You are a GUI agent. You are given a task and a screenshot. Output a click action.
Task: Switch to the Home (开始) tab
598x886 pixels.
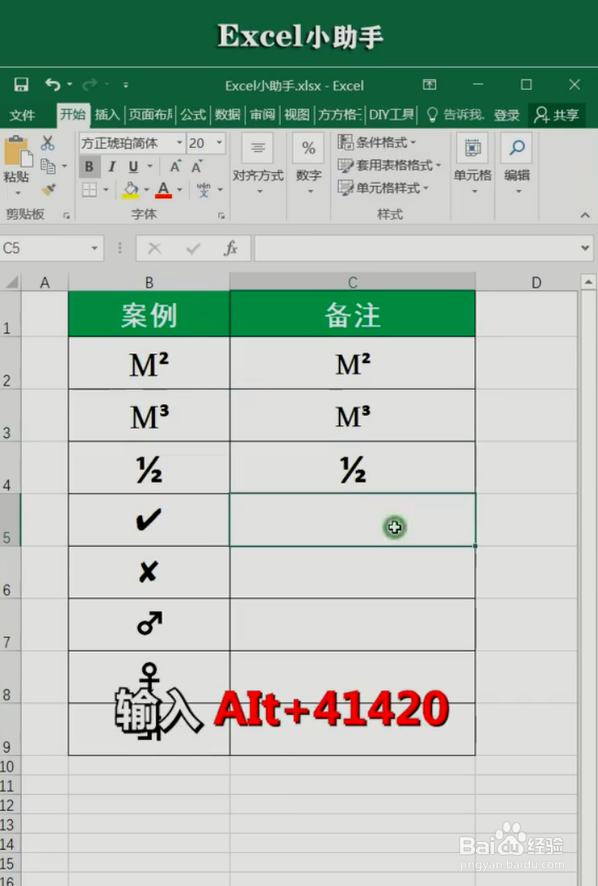click(x=73, y=115)
